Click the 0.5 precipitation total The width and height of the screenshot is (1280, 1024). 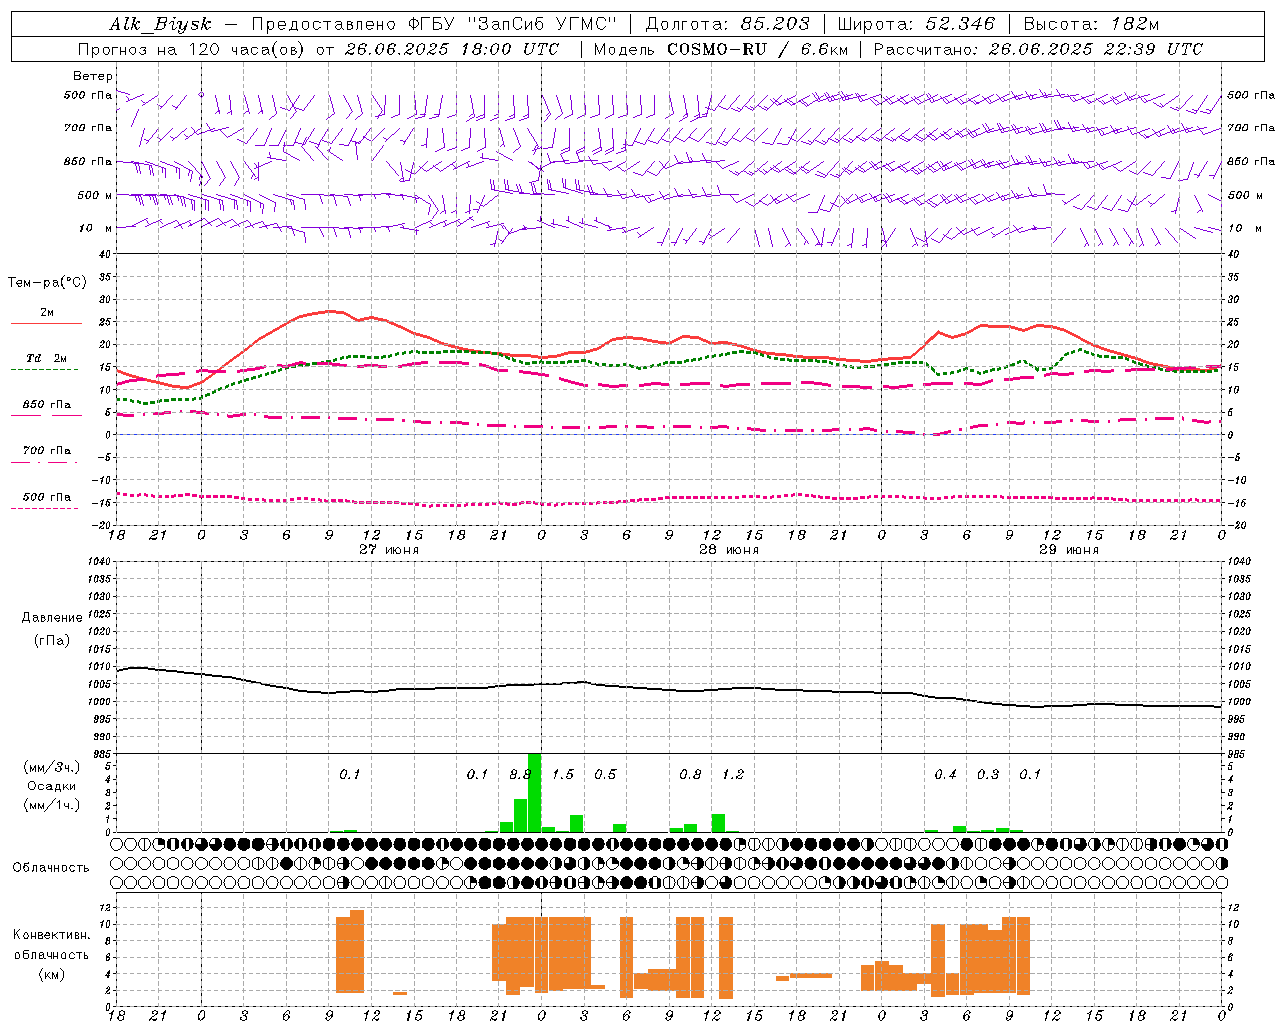pyautogui.click(x=605, y=775)
